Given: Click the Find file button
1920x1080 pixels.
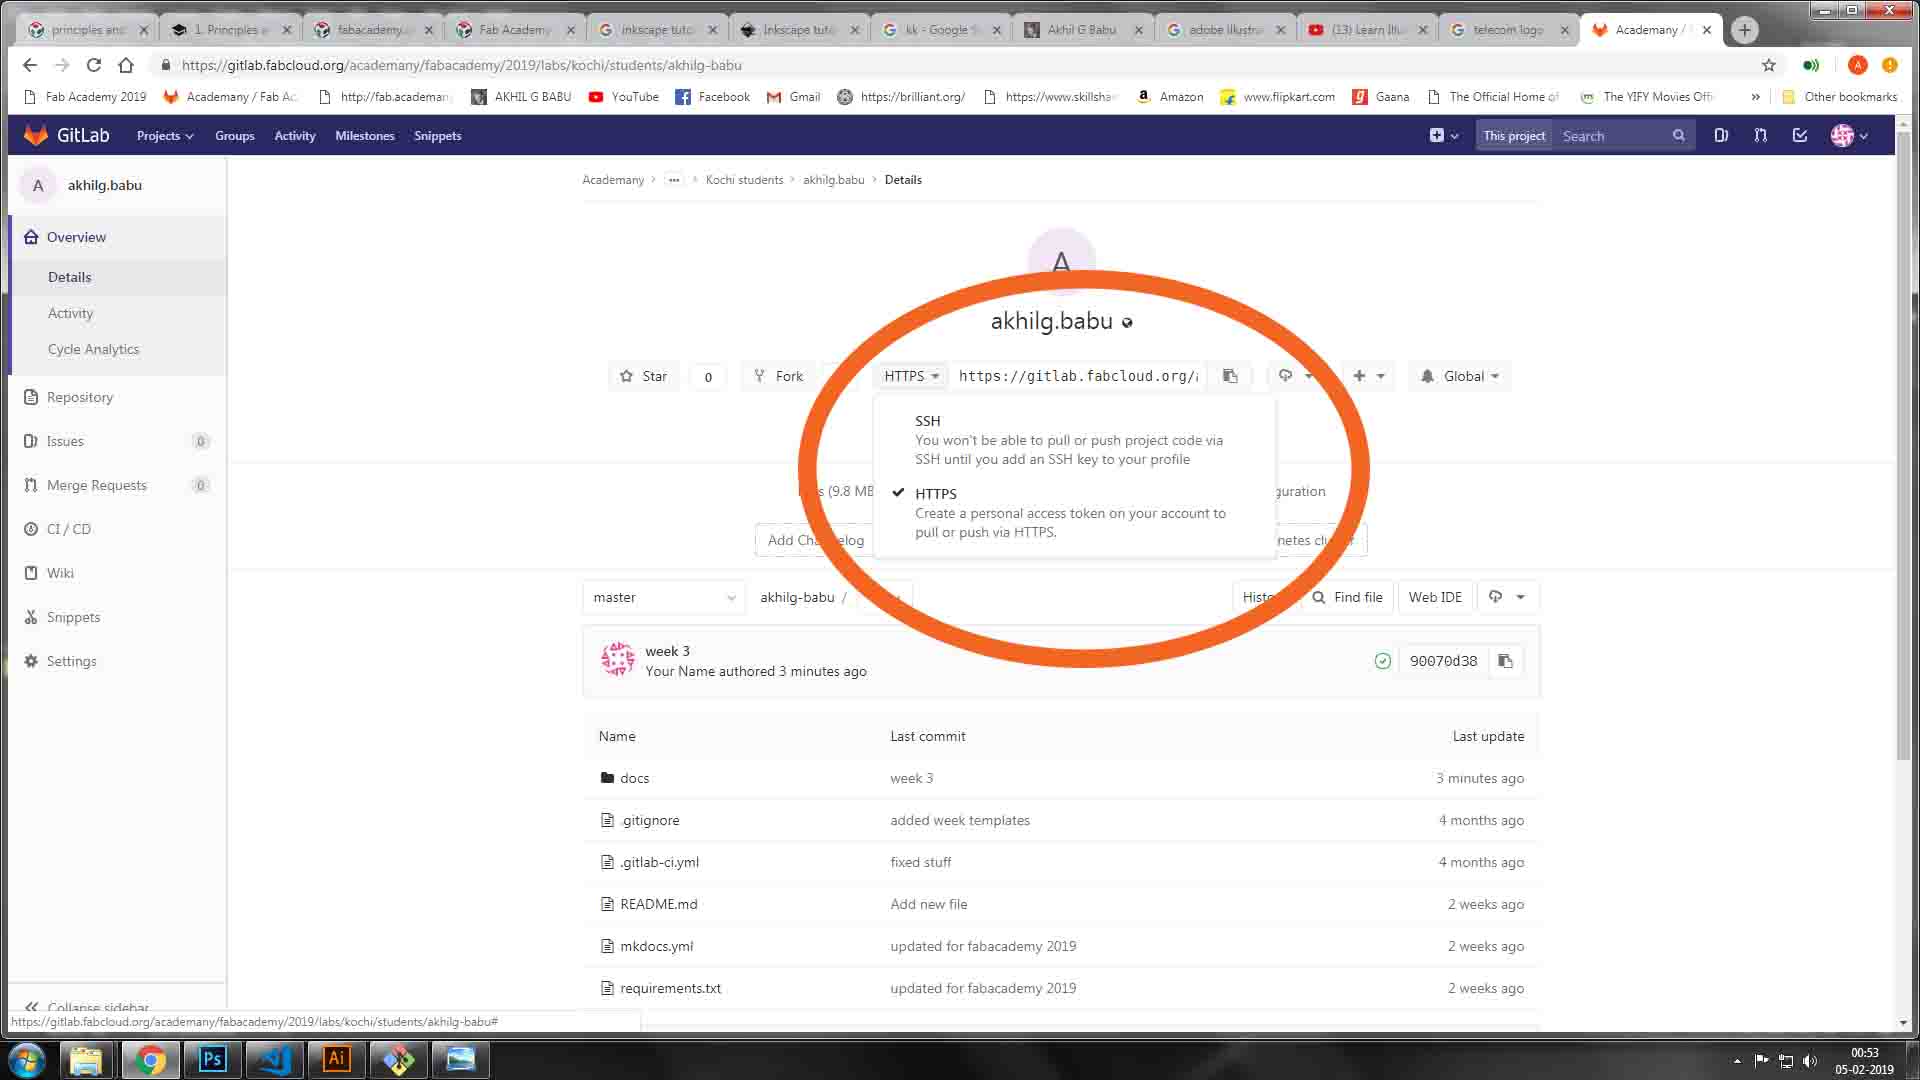Looking at the screenshot, I should pyautogui.click(x=1347, y=597).
